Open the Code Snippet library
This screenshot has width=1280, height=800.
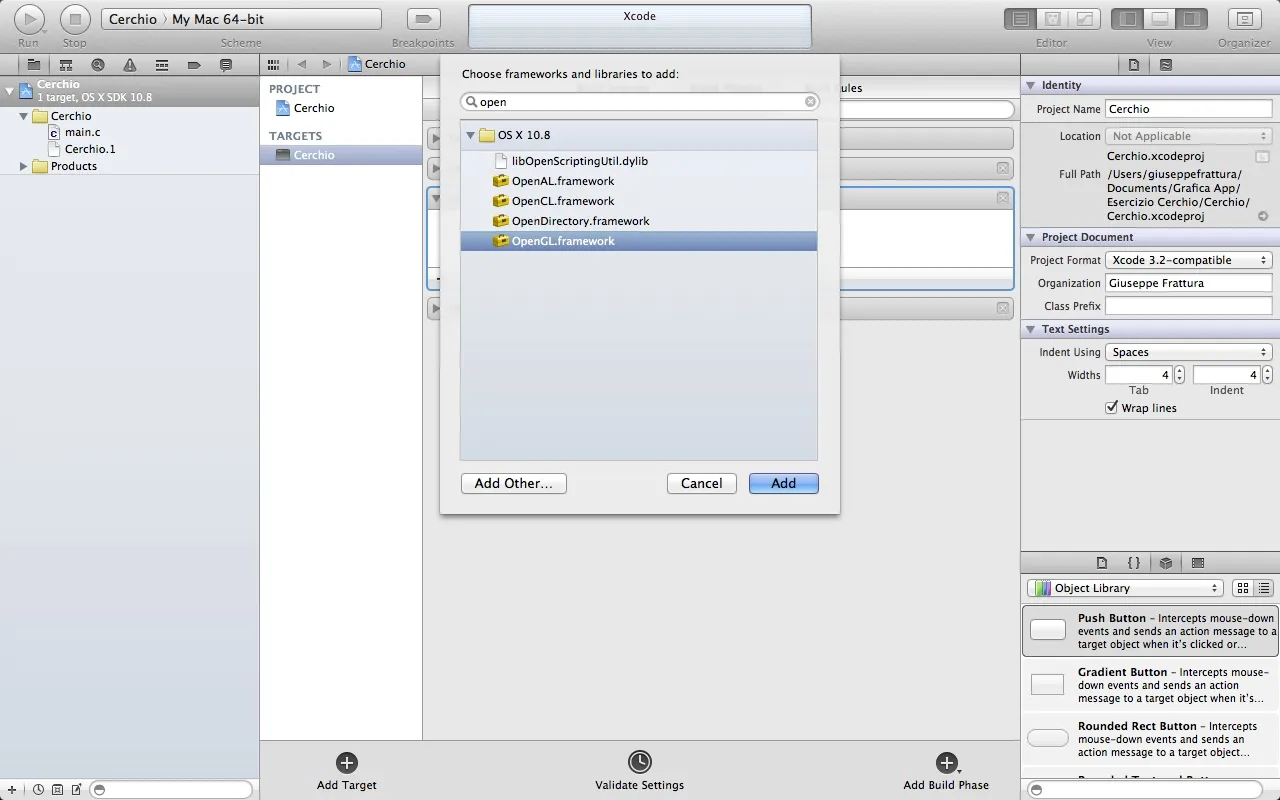1134,563
